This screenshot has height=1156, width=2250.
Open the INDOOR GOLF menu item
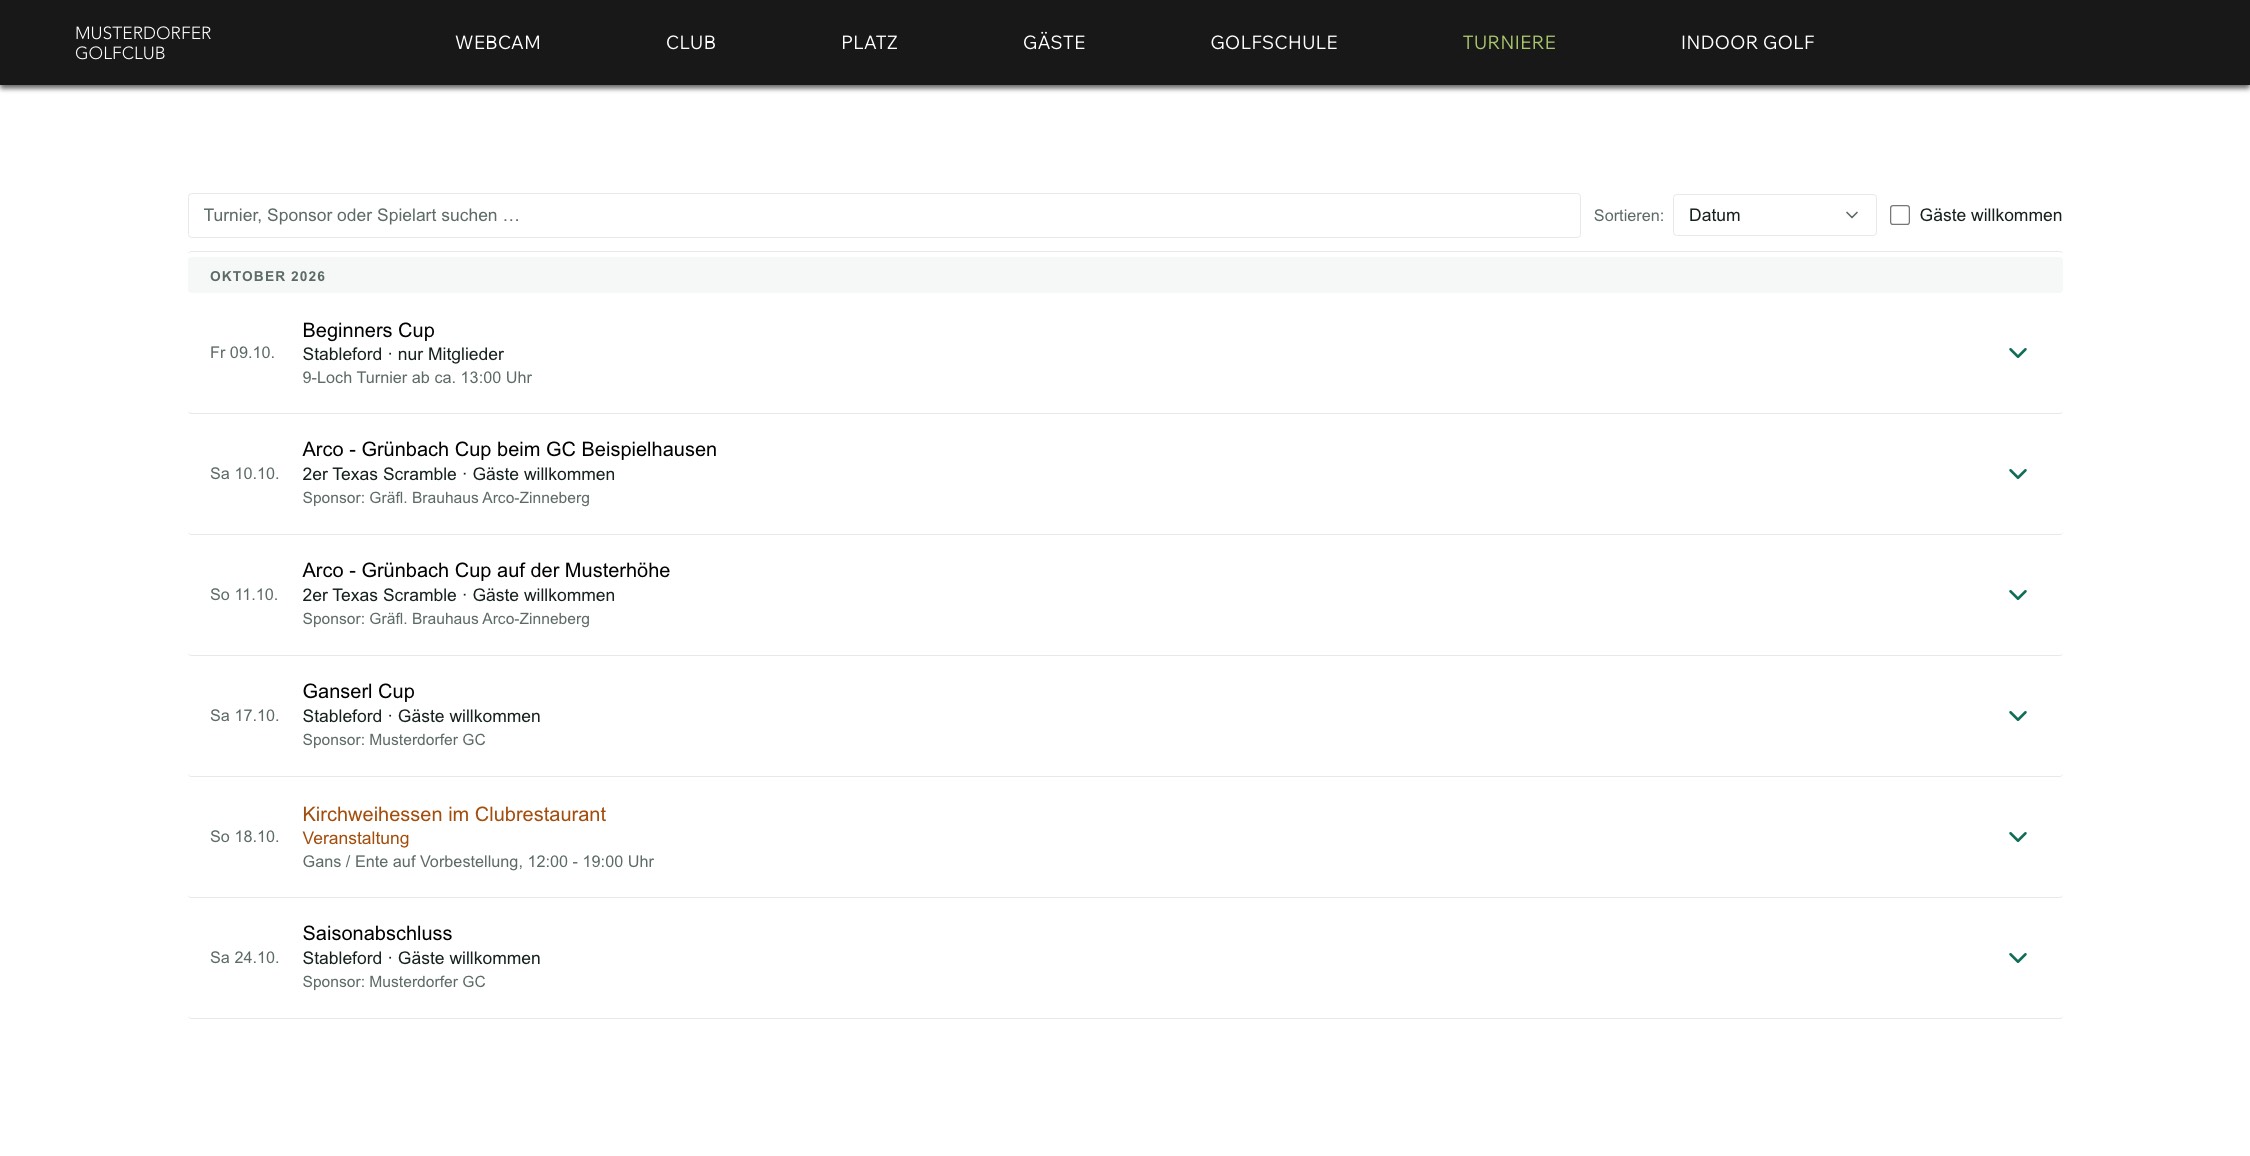(x=1747, y=42)
